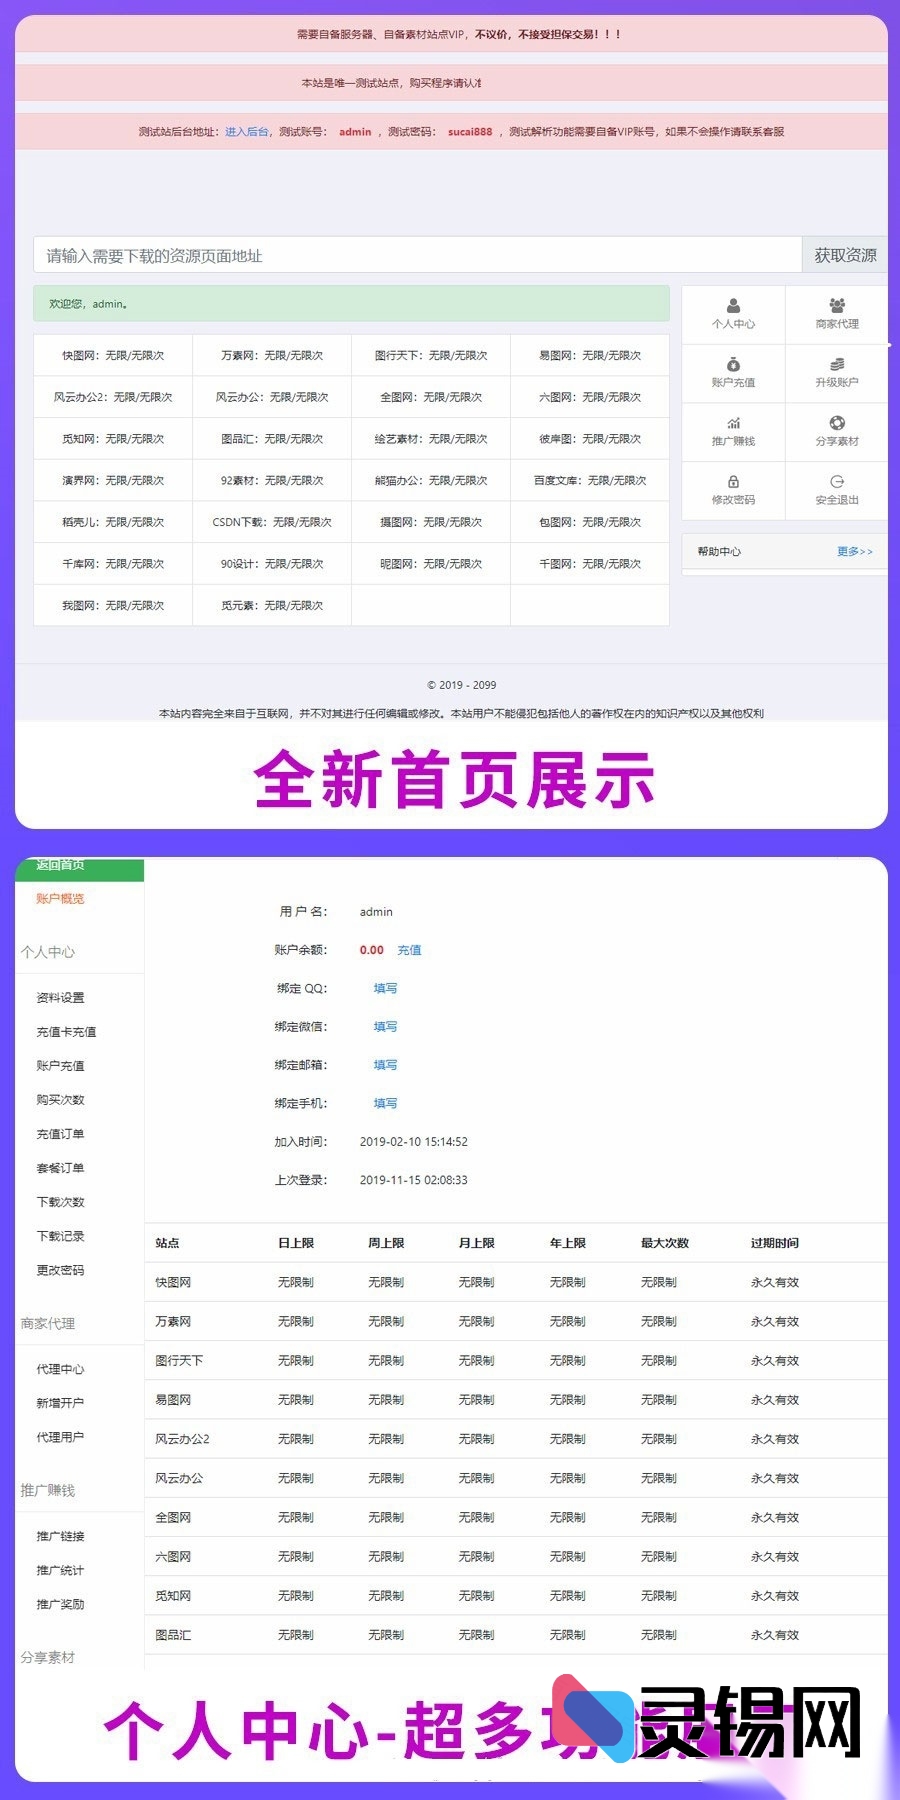
Task: Open 推广赚钱 chart icon
Action: [x=733, y=423]
